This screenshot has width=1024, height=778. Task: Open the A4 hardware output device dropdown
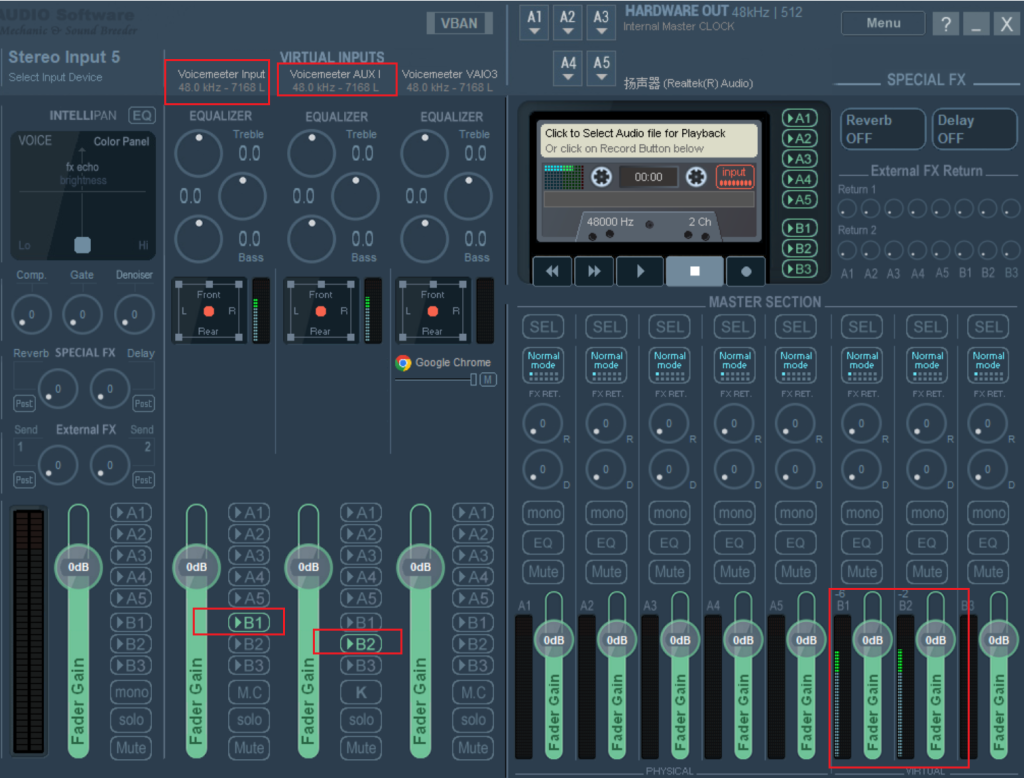point(568,68)
